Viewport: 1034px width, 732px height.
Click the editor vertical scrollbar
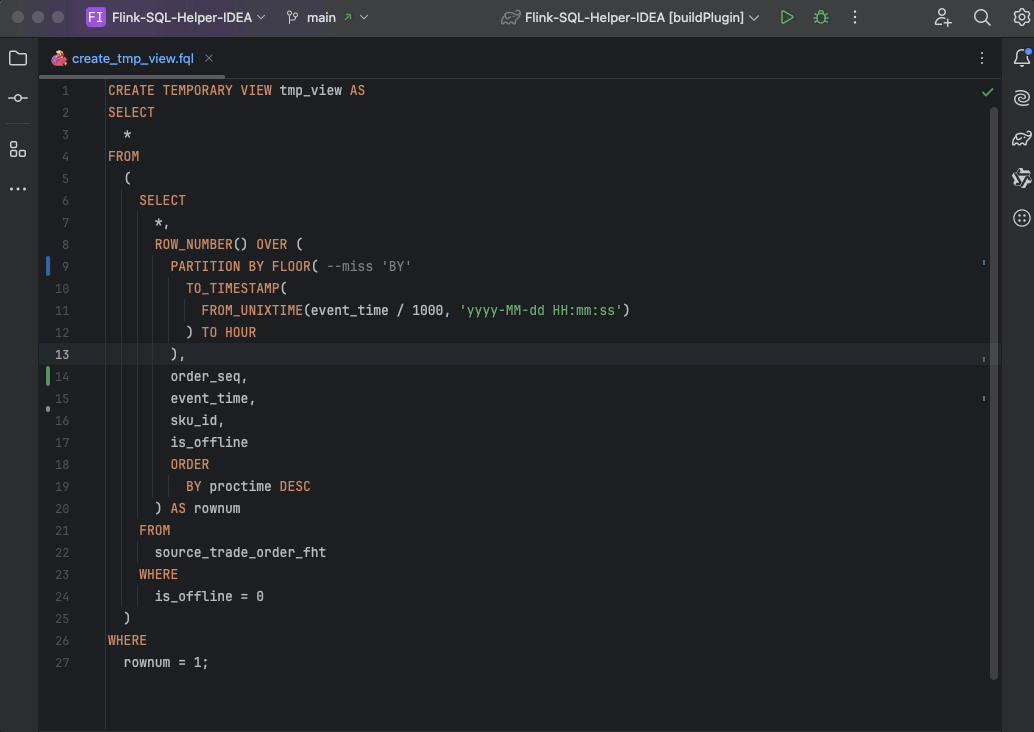click(994, 390)
